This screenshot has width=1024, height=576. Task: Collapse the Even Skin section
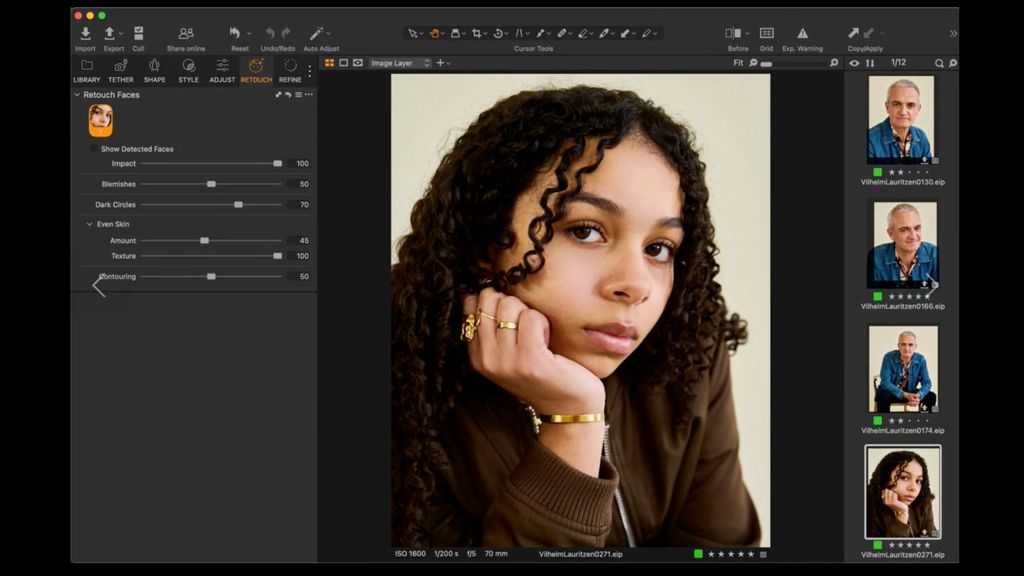[x=90, y=224]
